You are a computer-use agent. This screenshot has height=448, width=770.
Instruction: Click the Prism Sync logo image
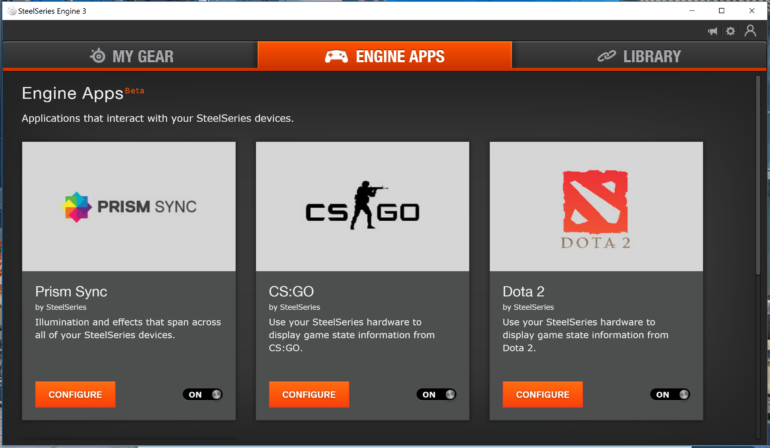coord(129,207)
